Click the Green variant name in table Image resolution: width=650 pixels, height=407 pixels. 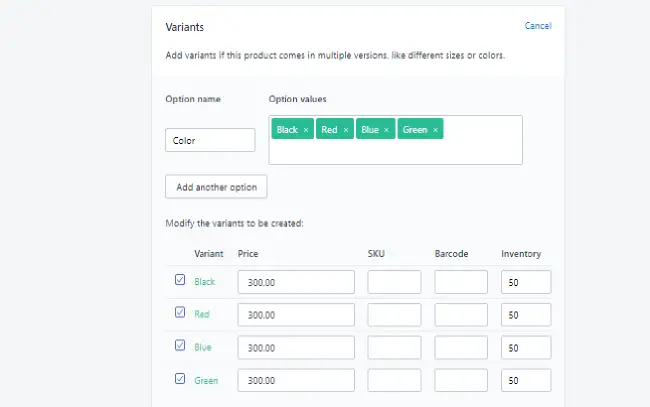pyautogui.click(x=206, y=380)
